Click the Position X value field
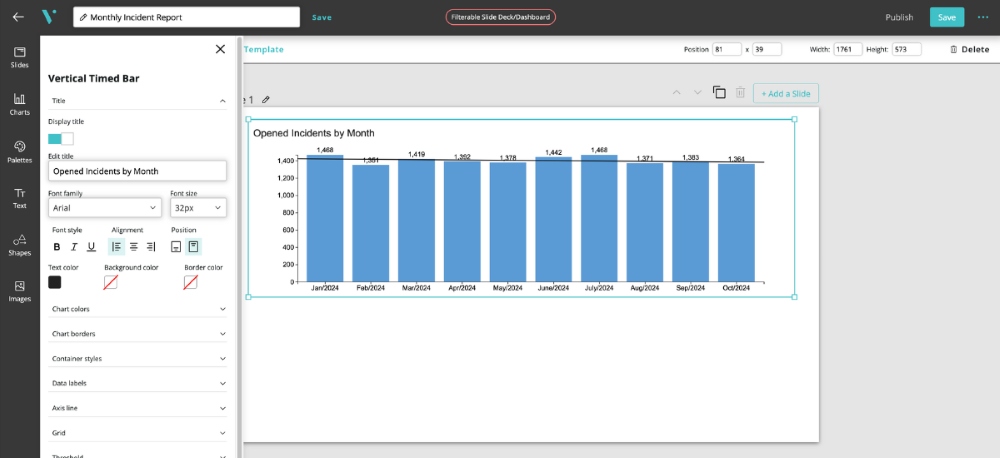This screenshot has height=458, width=1000. [727, 49]
